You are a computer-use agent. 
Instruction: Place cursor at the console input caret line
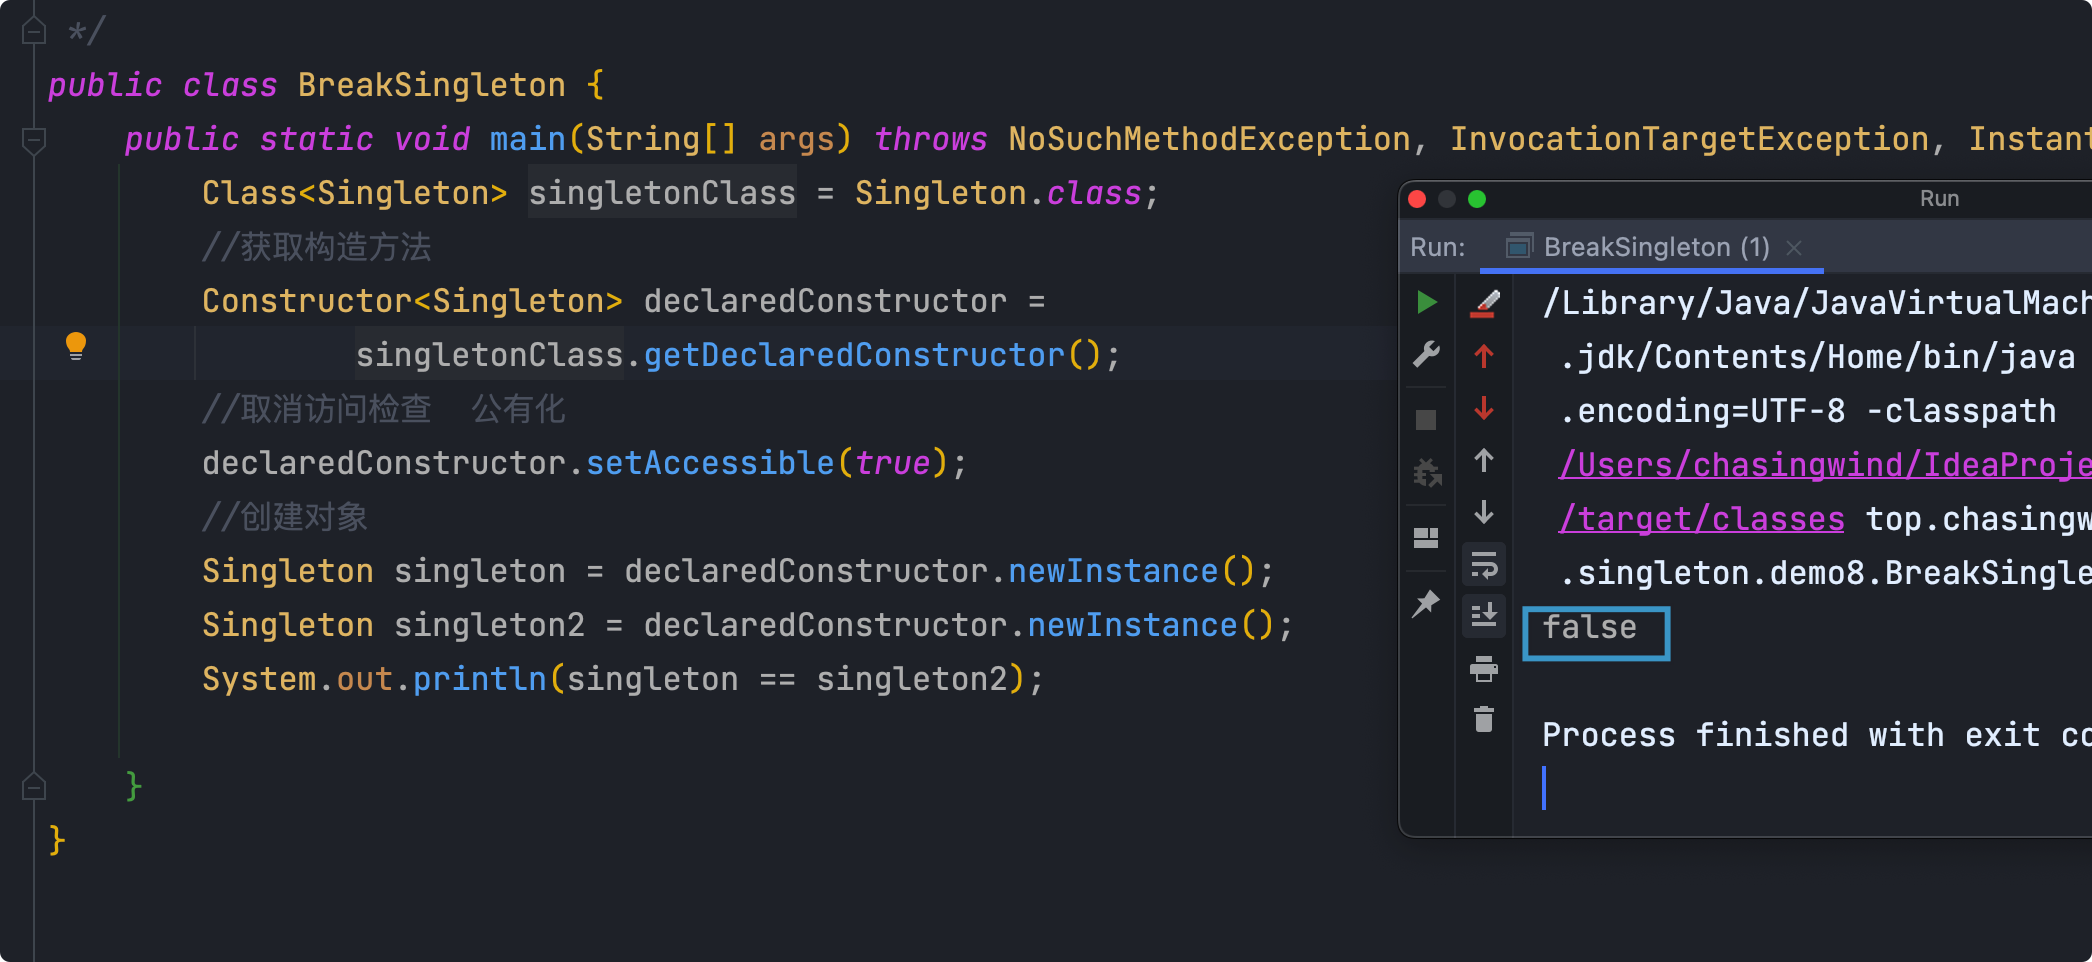click(x=1544, y=788)
